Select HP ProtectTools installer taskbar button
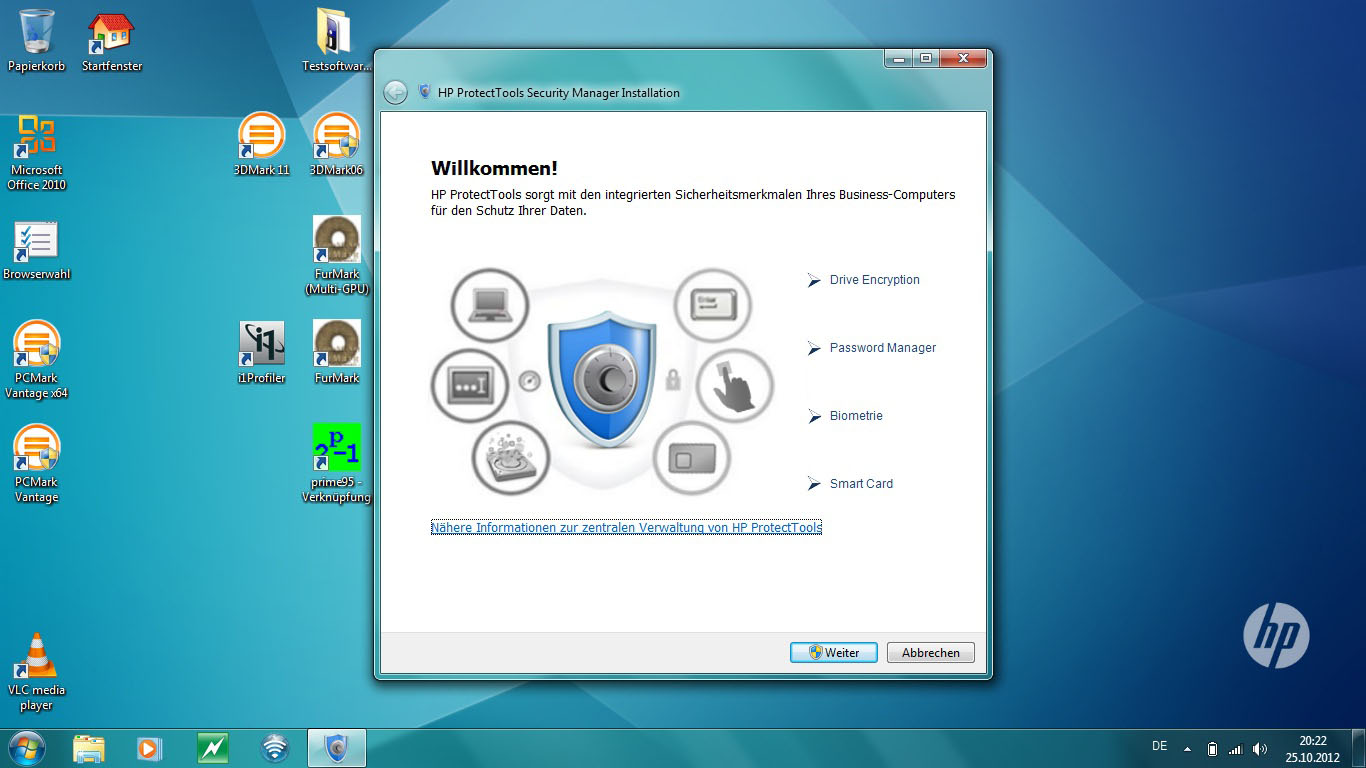The height and width of the screenshot is (768, 1366). pos(337,747)
